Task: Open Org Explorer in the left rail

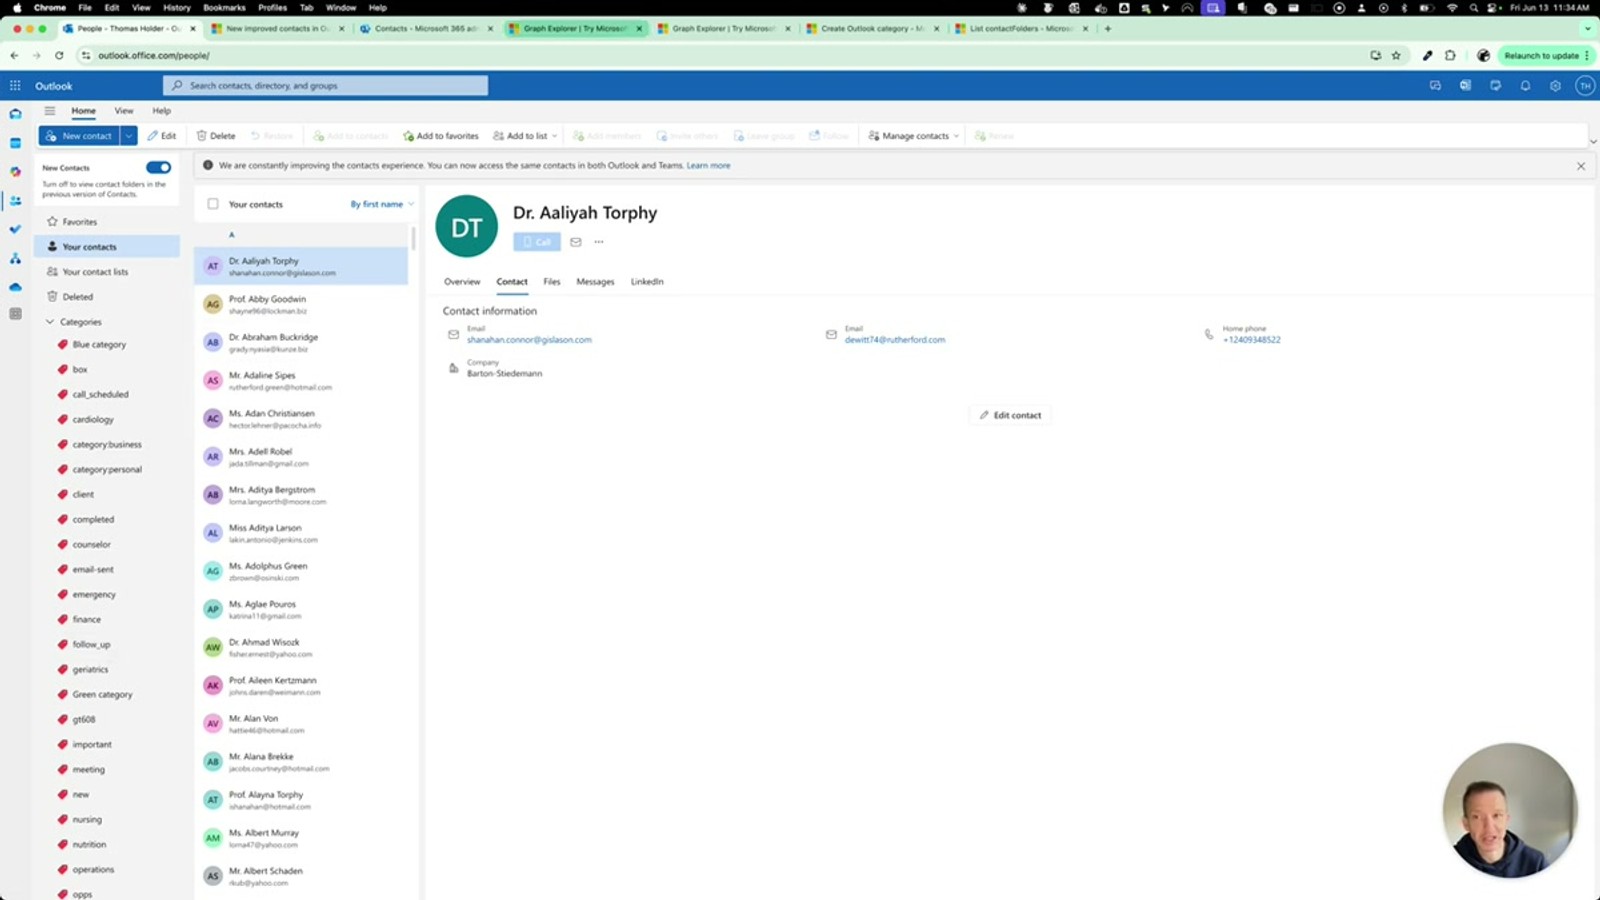Action: click(x=15, y=258)
